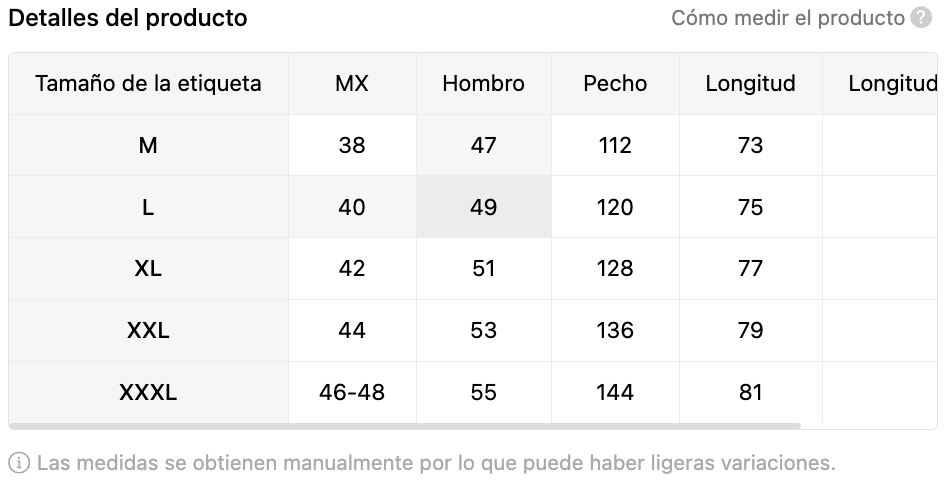Pick the XXL size row label
952x494 pixels.
(x=148, y=331)
